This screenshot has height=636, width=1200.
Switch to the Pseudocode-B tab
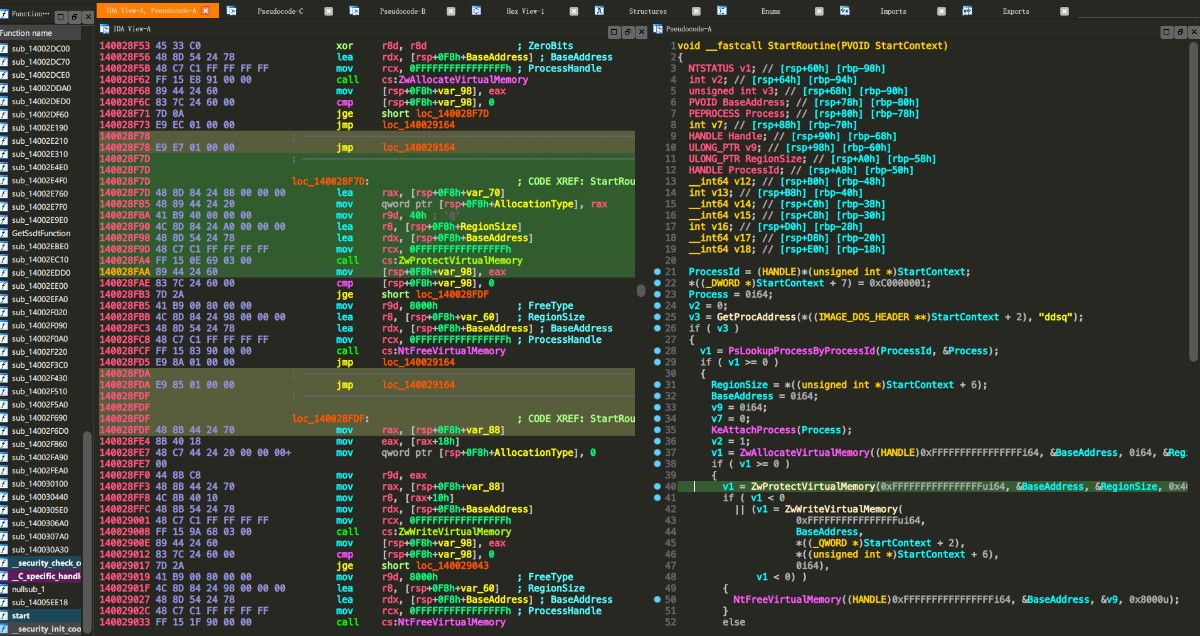[403, 10]
